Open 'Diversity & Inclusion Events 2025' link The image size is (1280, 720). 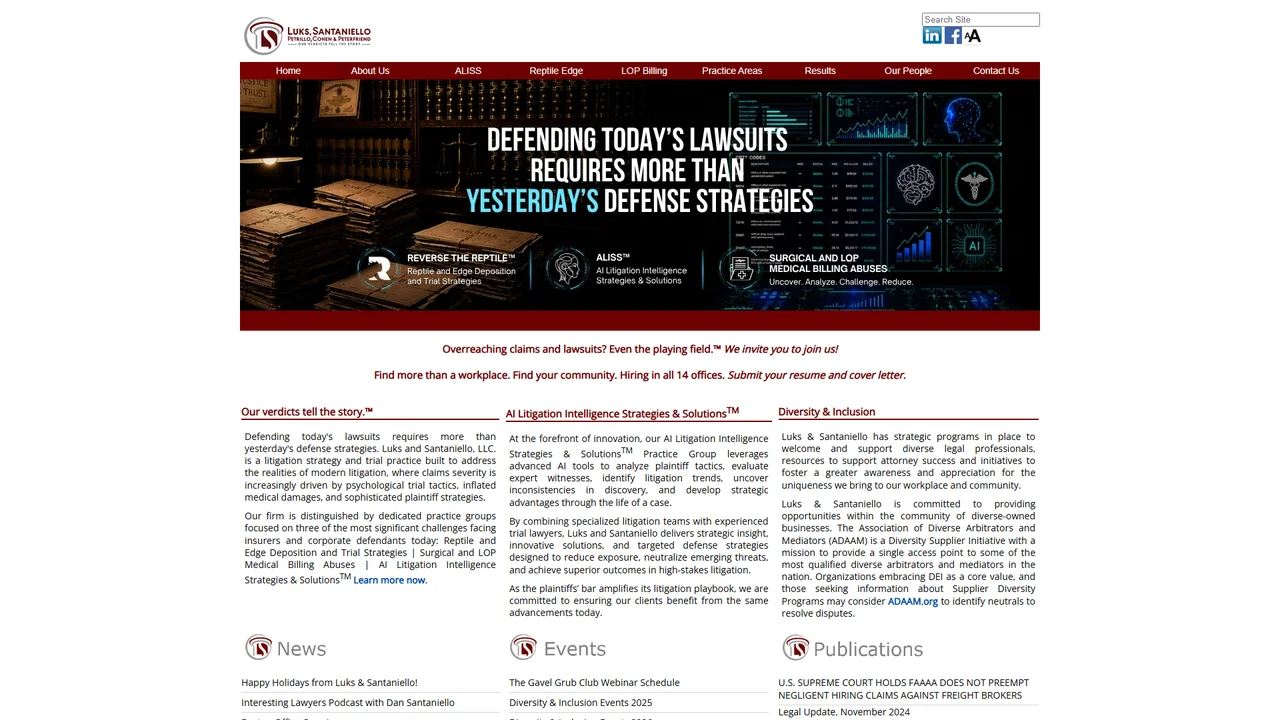580,702
